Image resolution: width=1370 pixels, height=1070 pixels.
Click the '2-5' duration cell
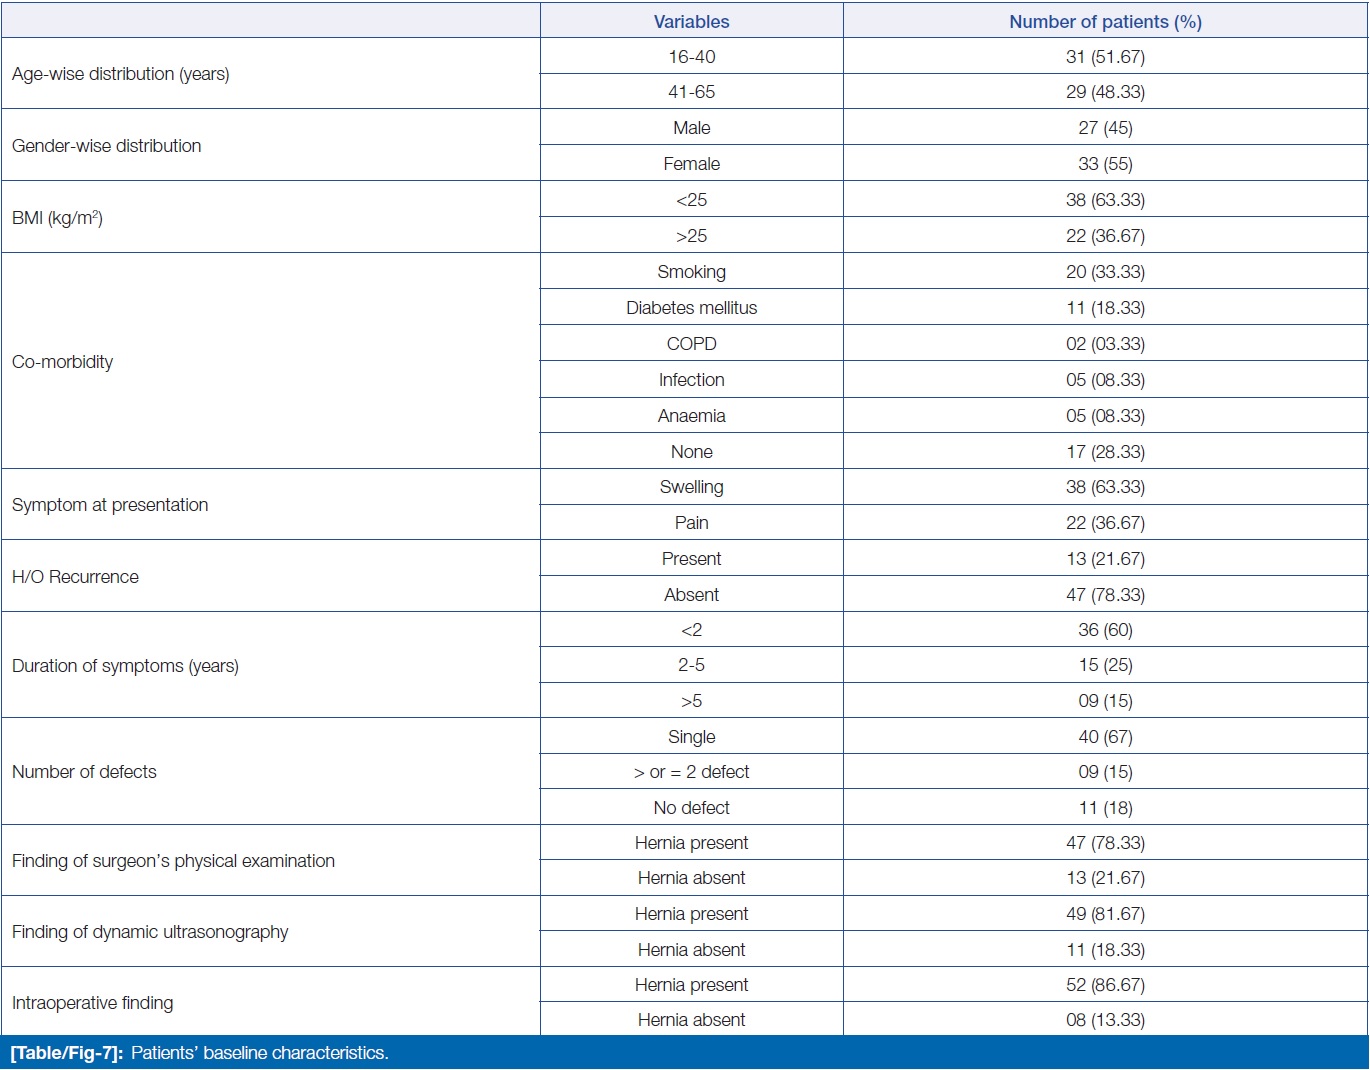[x=691, y=665]
